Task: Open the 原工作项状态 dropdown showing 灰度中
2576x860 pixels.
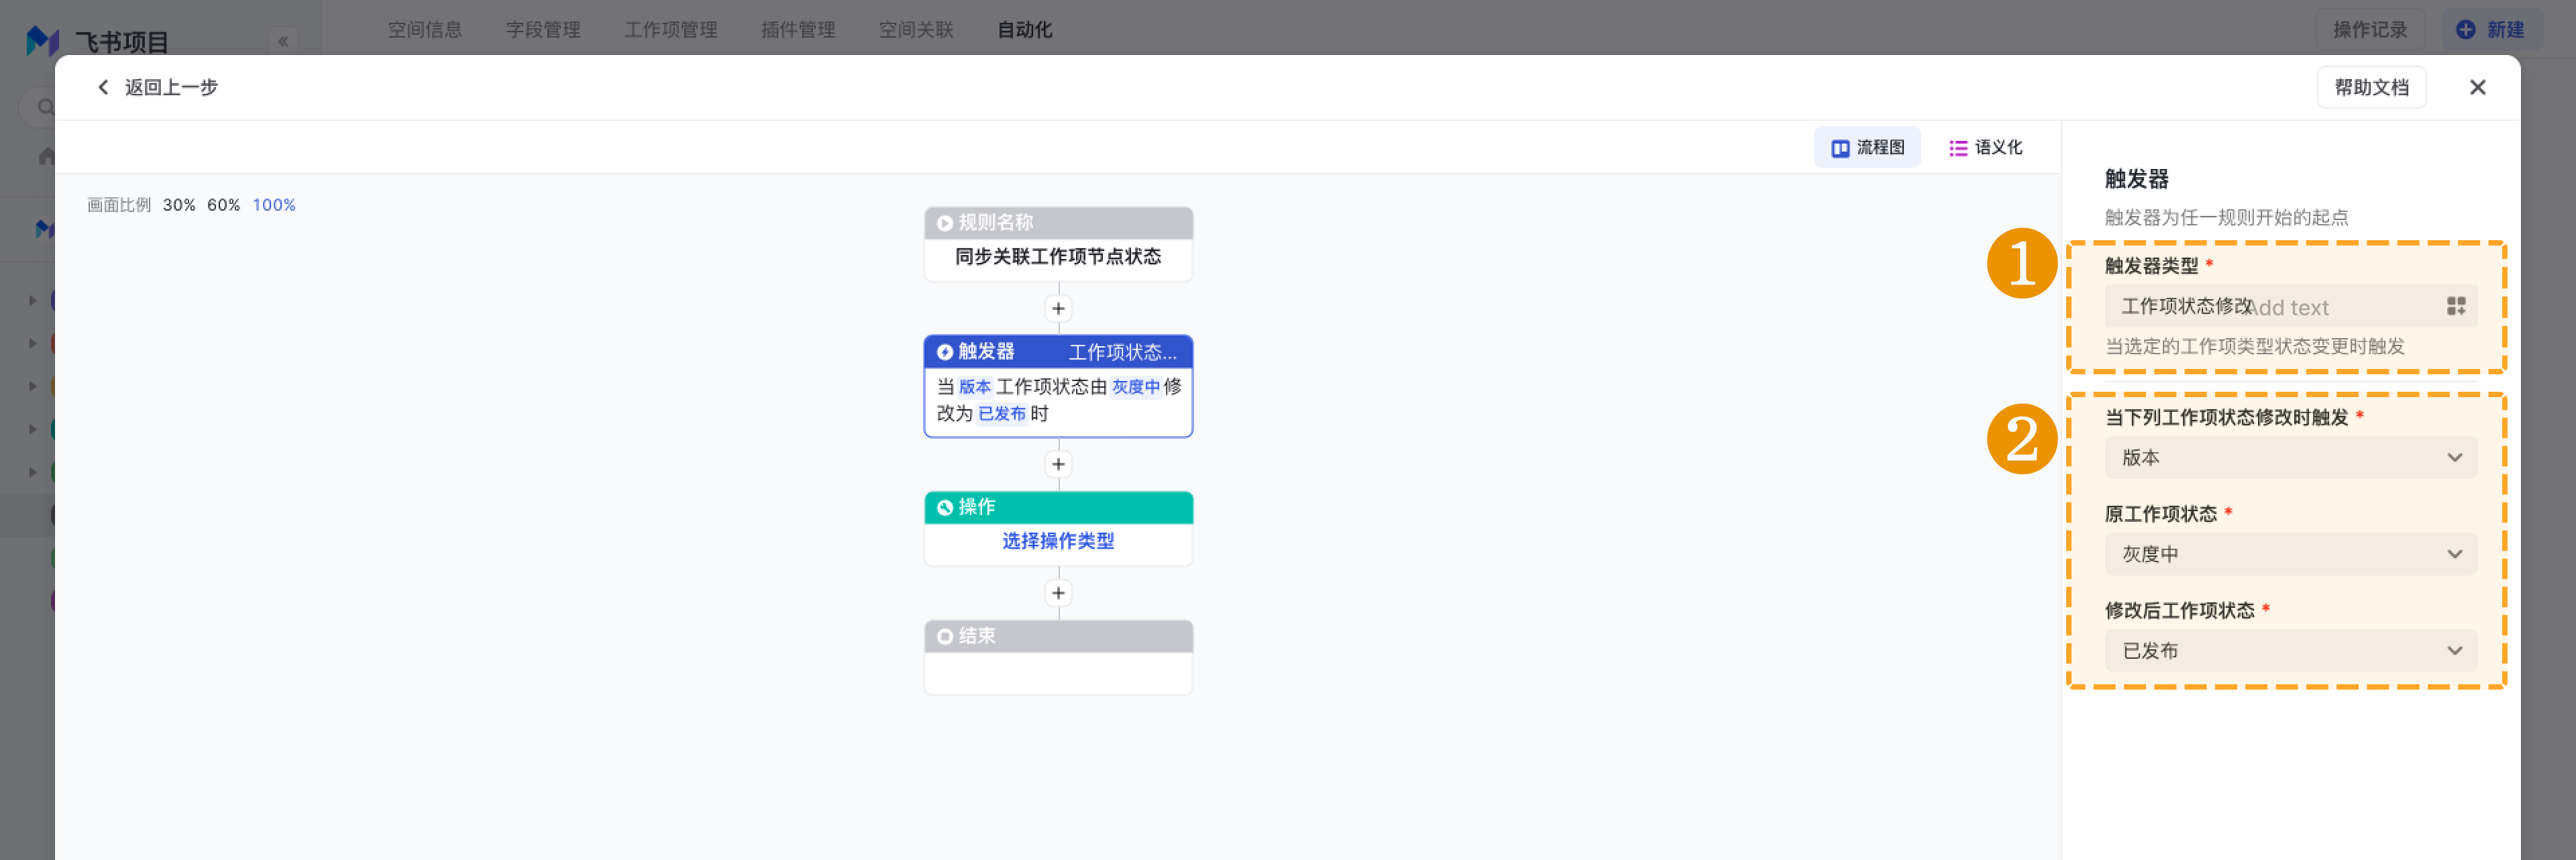Action: pyautogui.click(x=2290, y=555)
